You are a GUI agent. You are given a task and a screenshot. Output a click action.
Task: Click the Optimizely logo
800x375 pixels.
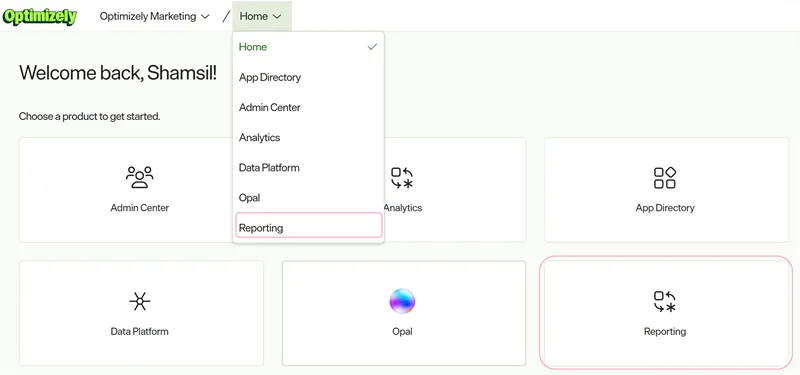coord(39,16)
